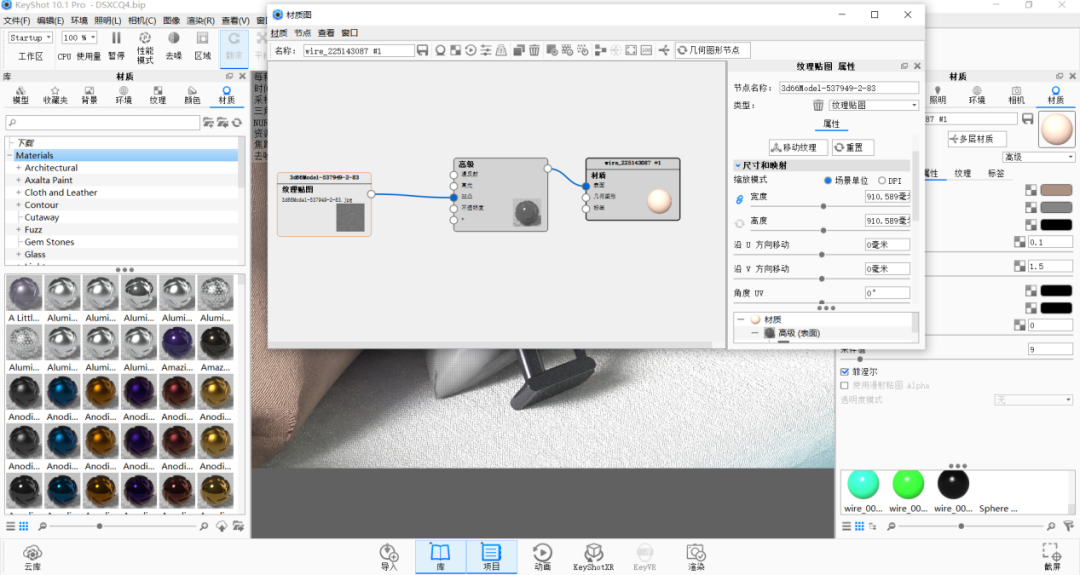The width and height of the screenshot is (1080, 575).
Task: Click the trash icon next to 类型 in the properties panel
Action: click(818, 105)
